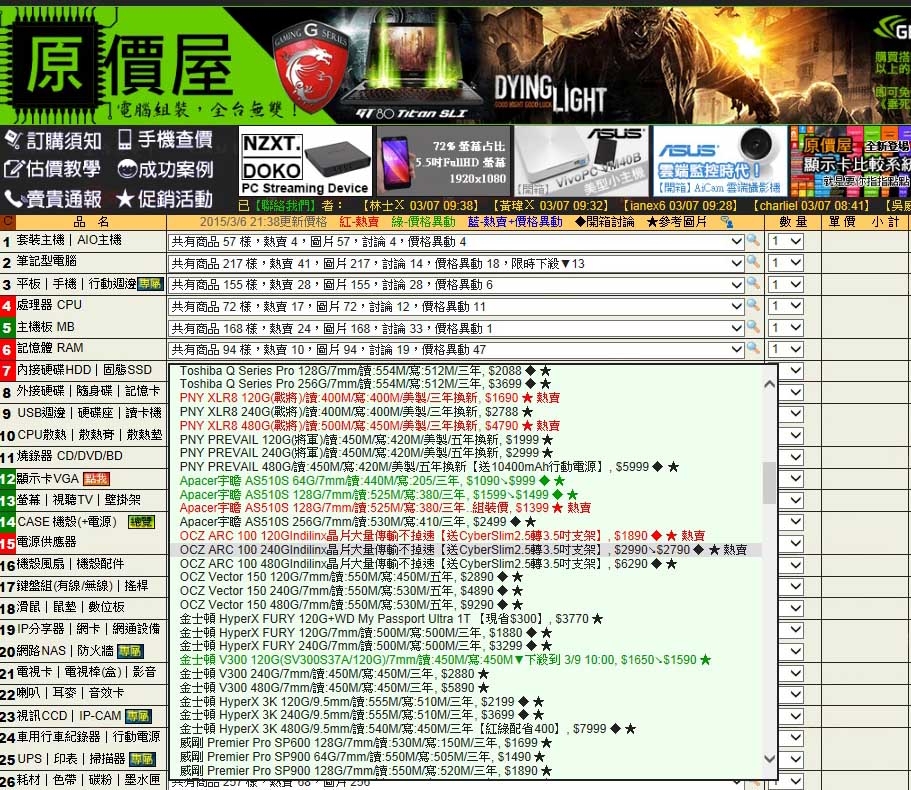911x790 pixels.
Task: Open the 成功案例 success cases link
Action: 166,169
